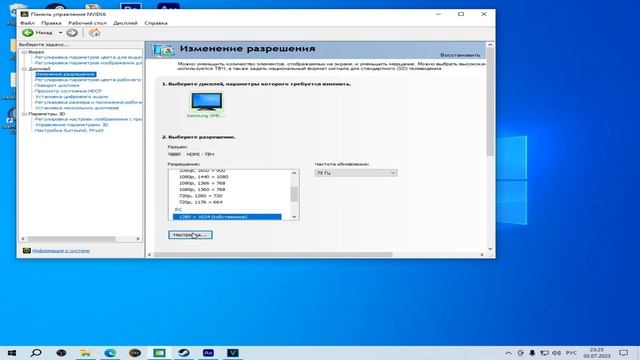Open the notification center icon
Viewport: 640px width, 360px height.
[x=623, y=353]
